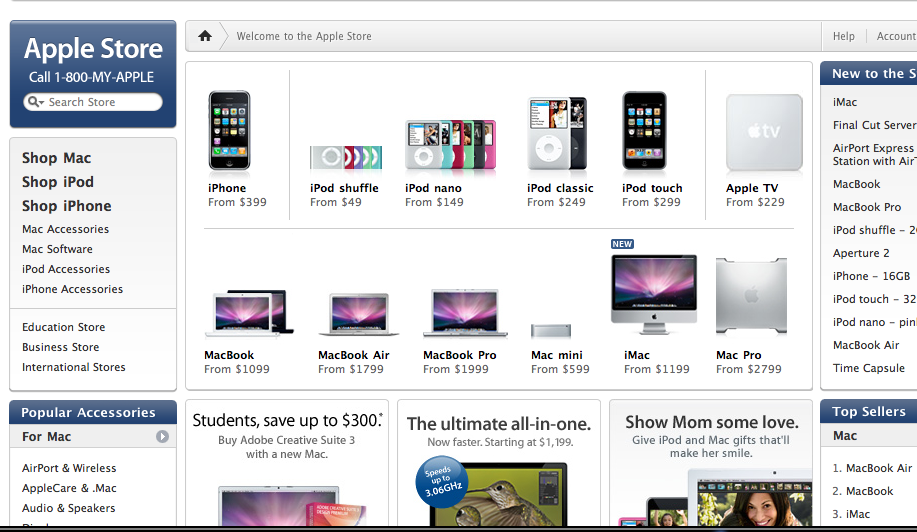This screenshot has width=917, height=532.
Task: Open iPod nano - pink new item
Action: (x=875, y=322)
